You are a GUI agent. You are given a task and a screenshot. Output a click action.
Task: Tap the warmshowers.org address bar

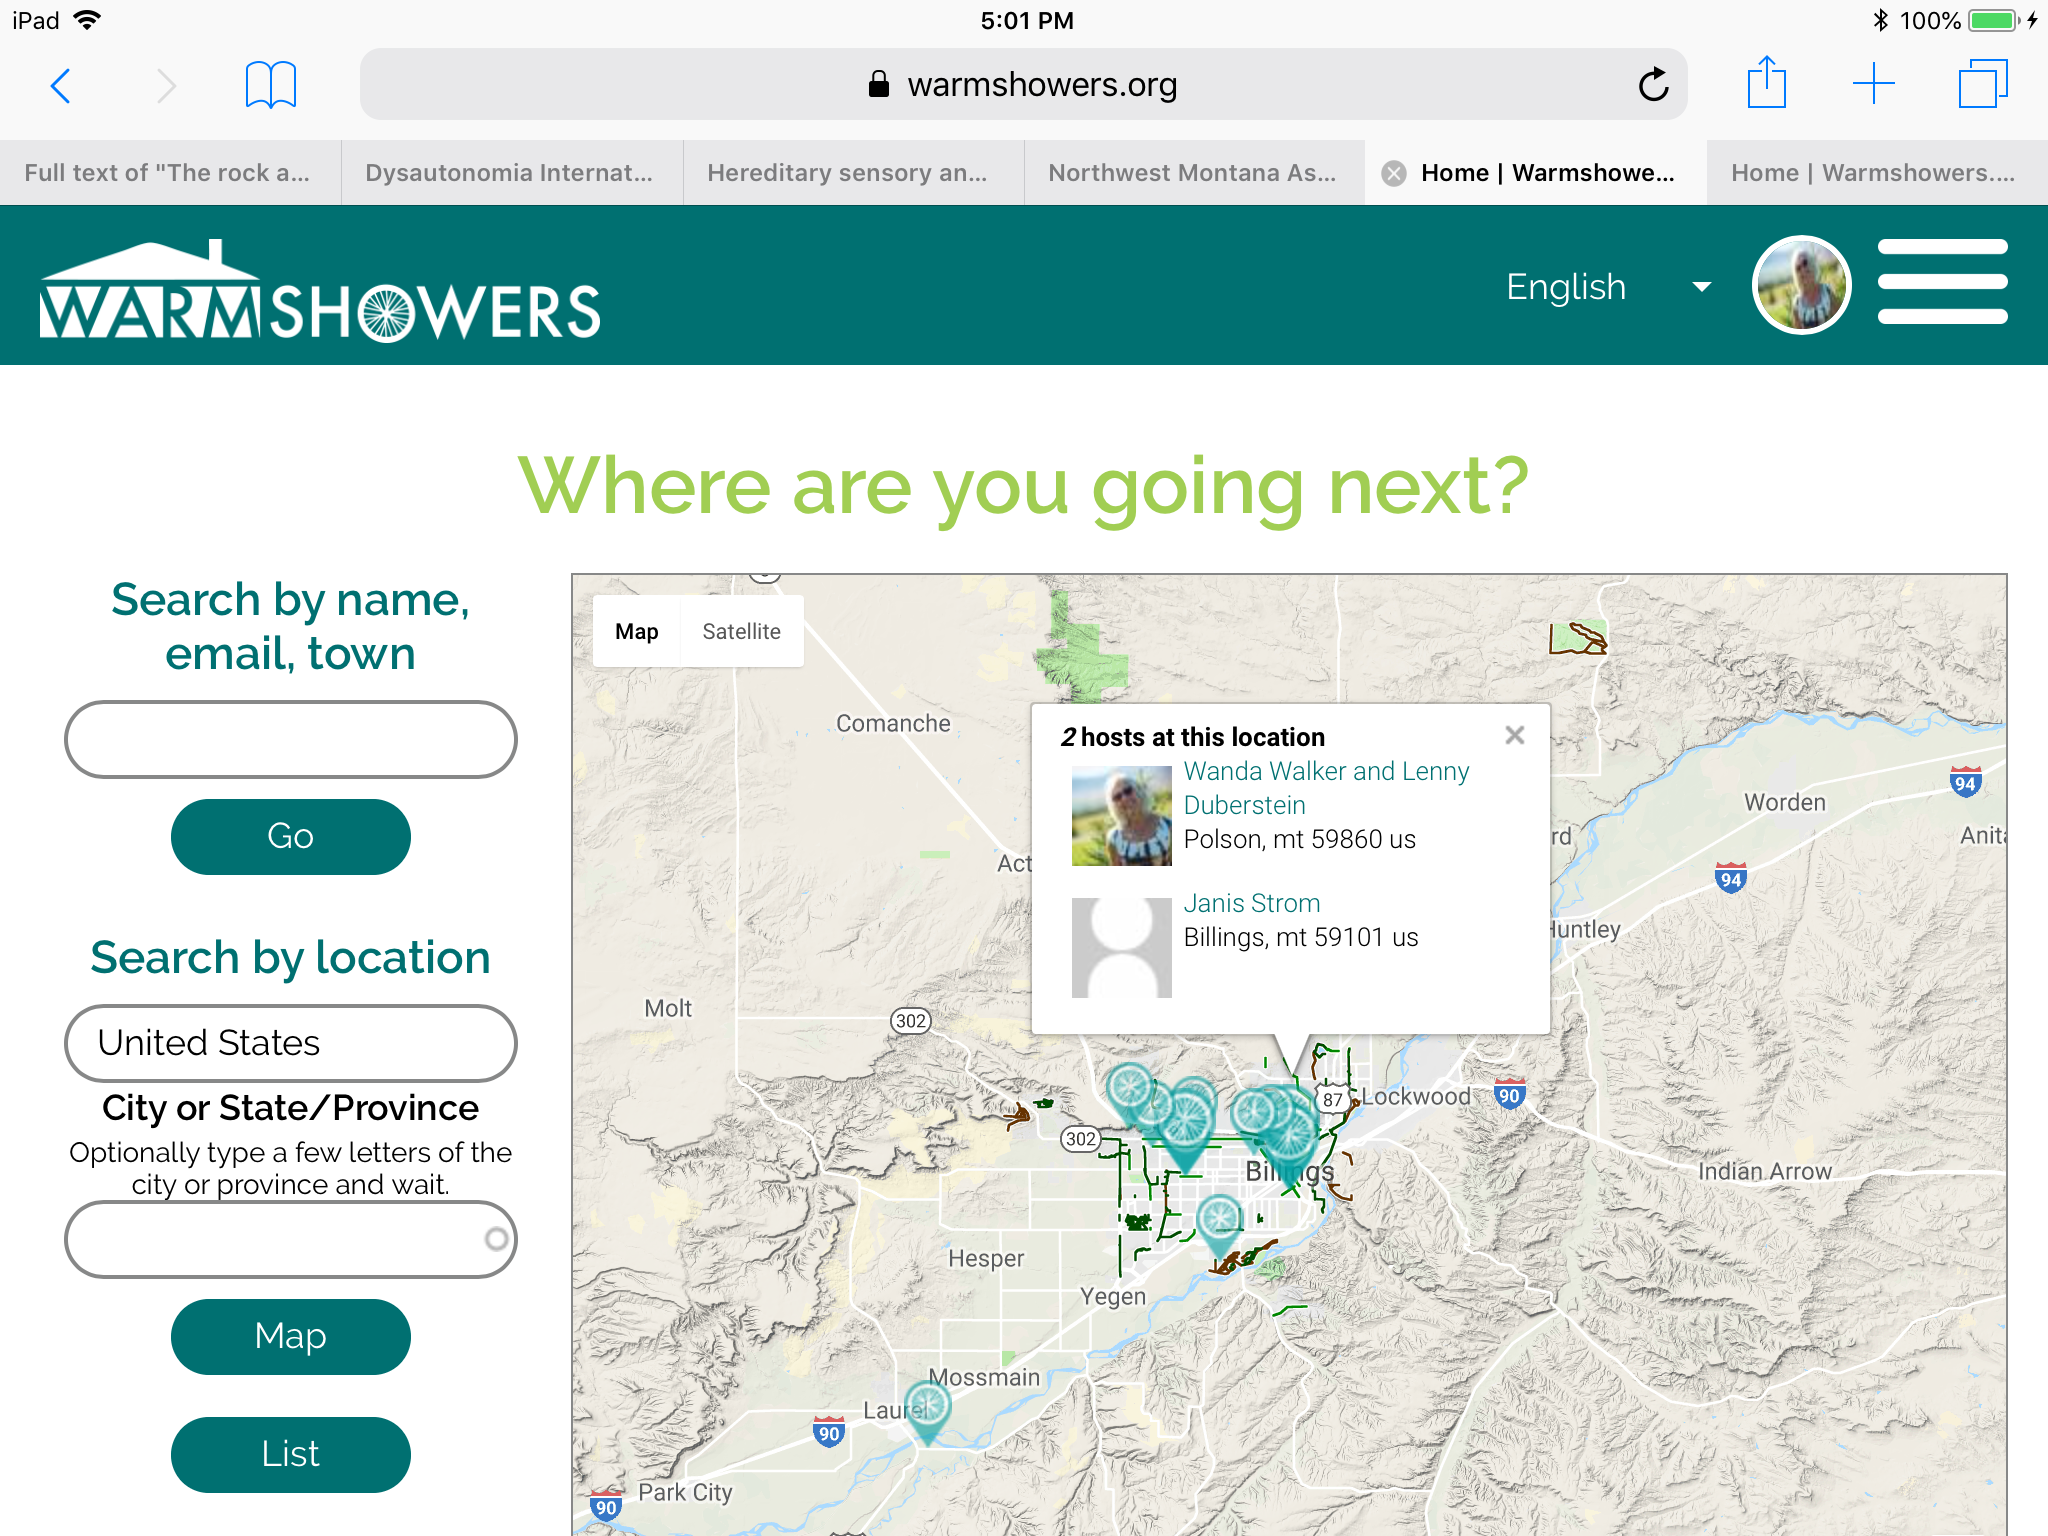1023,84
